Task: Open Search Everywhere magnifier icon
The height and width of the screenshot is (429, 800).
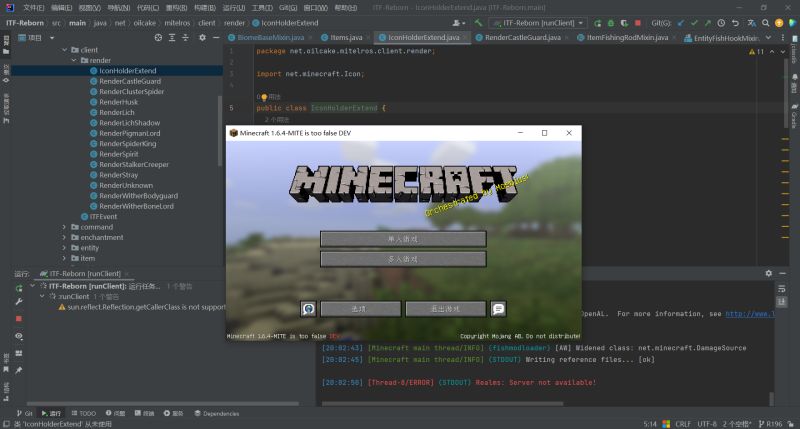Action: tap(765, 23)
